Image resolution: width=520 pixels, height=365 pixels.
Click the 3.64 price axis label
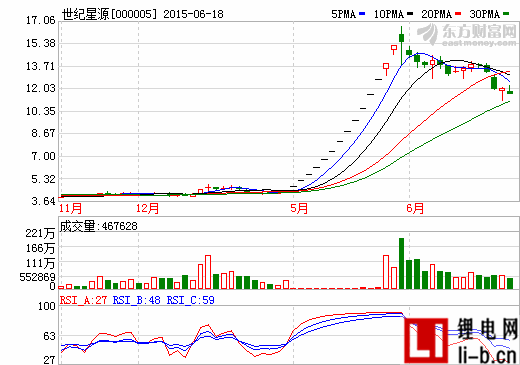(43, 201)
